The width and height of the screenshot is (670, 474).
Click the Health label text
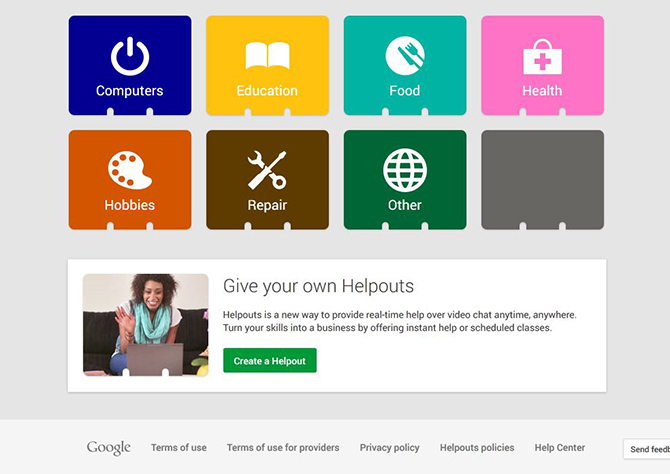pyautogui.click(x=542, y=91)
